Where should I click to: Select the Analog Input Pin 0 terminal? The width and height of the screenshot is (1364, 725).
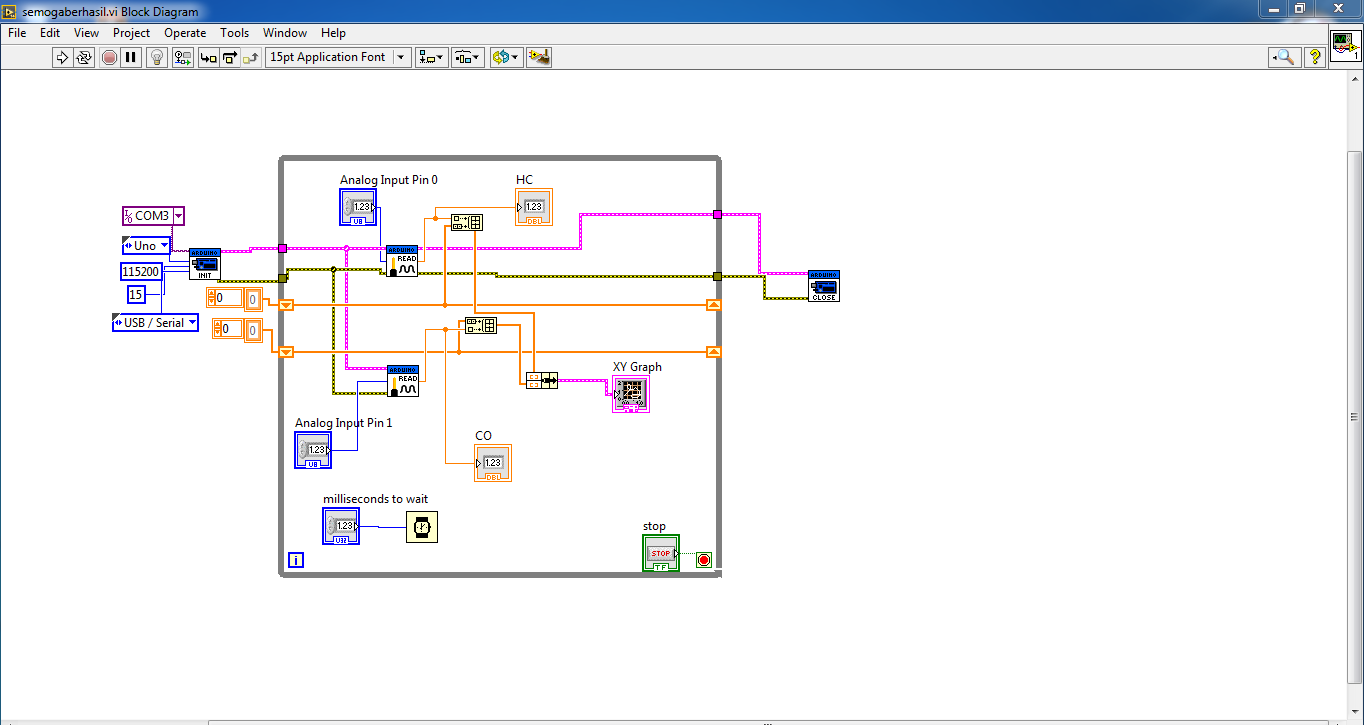pos(358,207)
